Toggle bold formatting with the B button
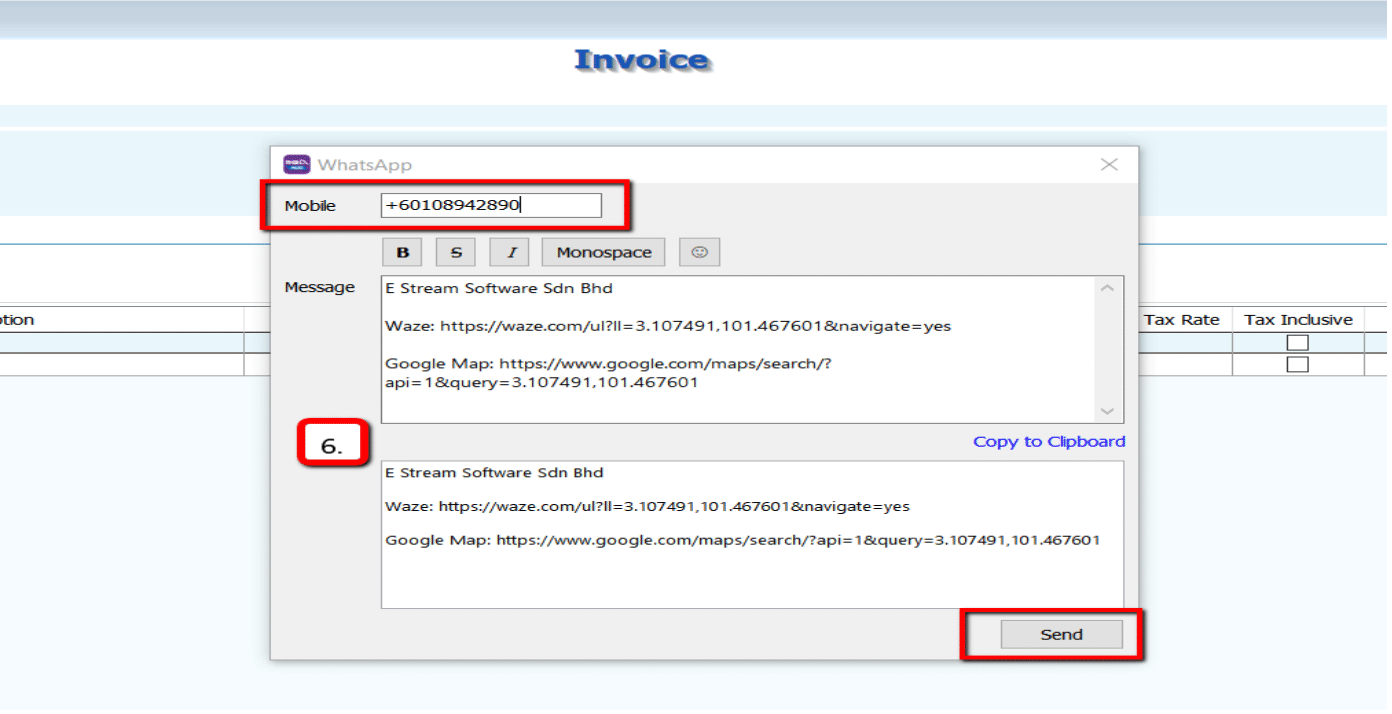The image size is (1392, 714). [403, 253]
